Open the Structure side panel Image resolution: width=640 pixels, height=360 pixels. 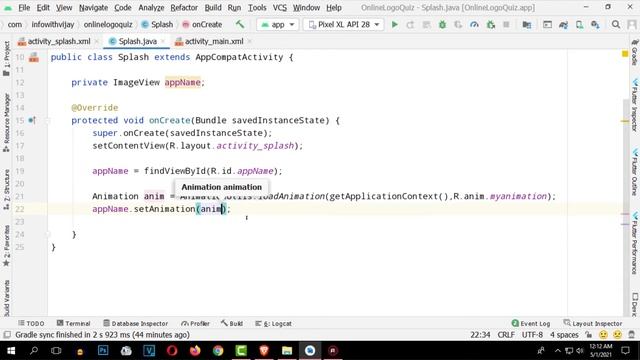tap(6, 190)
